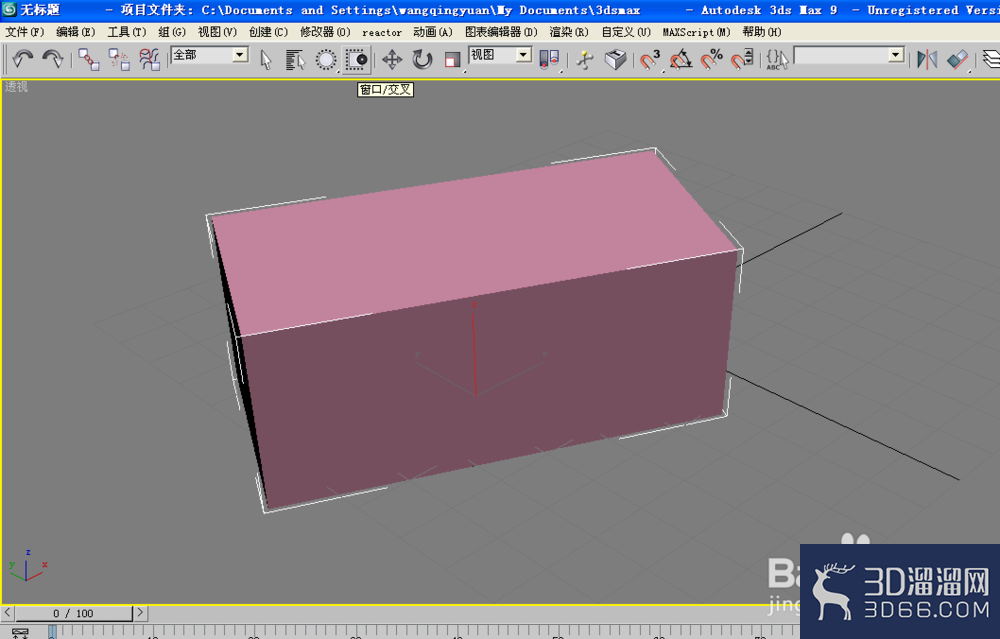Click the Edit Named Selection Sets icon
The height and width of the screenshot is (639, 1000).
[777, 59]
